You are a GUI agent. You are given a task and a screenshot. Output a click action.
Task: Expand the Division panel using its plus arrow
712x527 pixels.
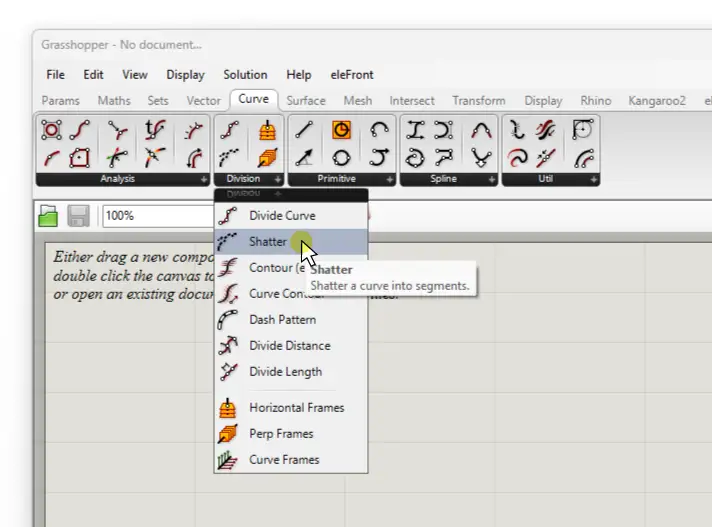coord(277,180)
